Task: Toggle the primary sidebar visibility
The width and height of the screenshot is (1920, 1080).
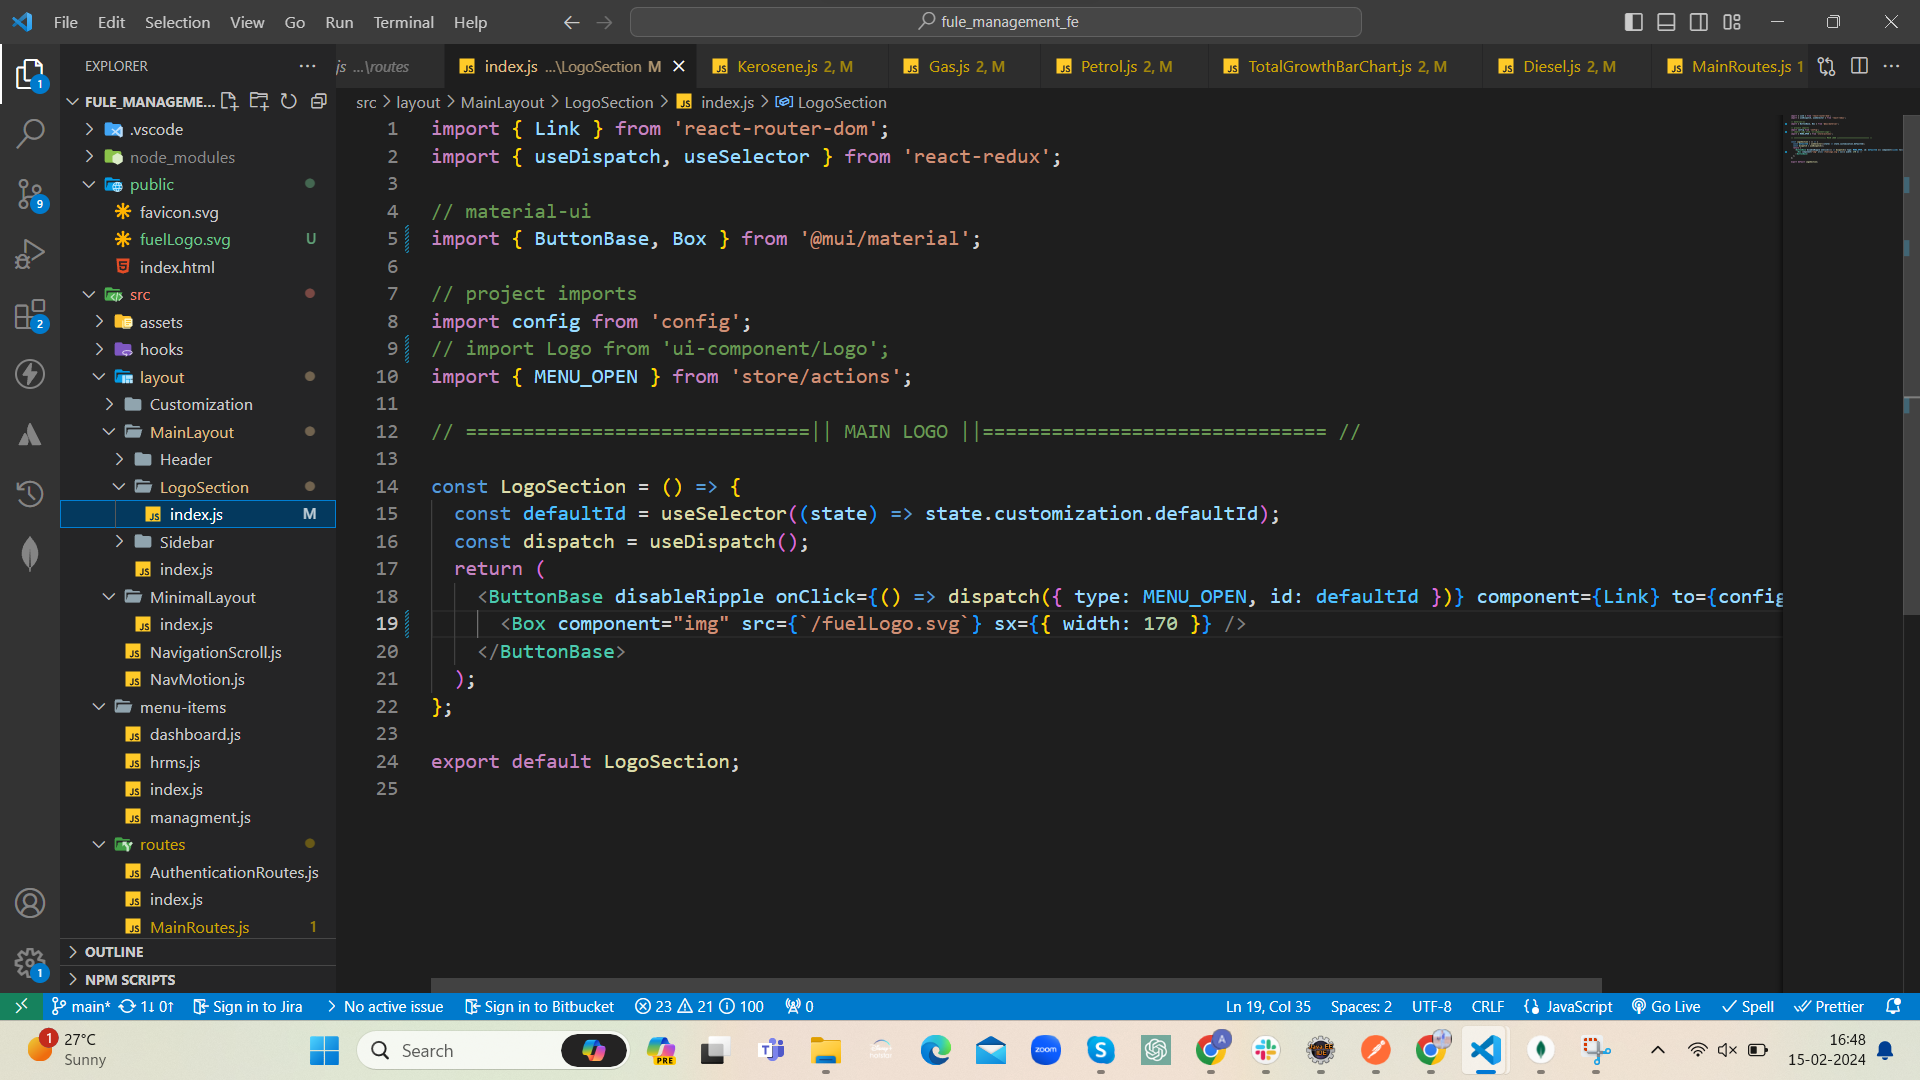Action: coord(1633,22)
